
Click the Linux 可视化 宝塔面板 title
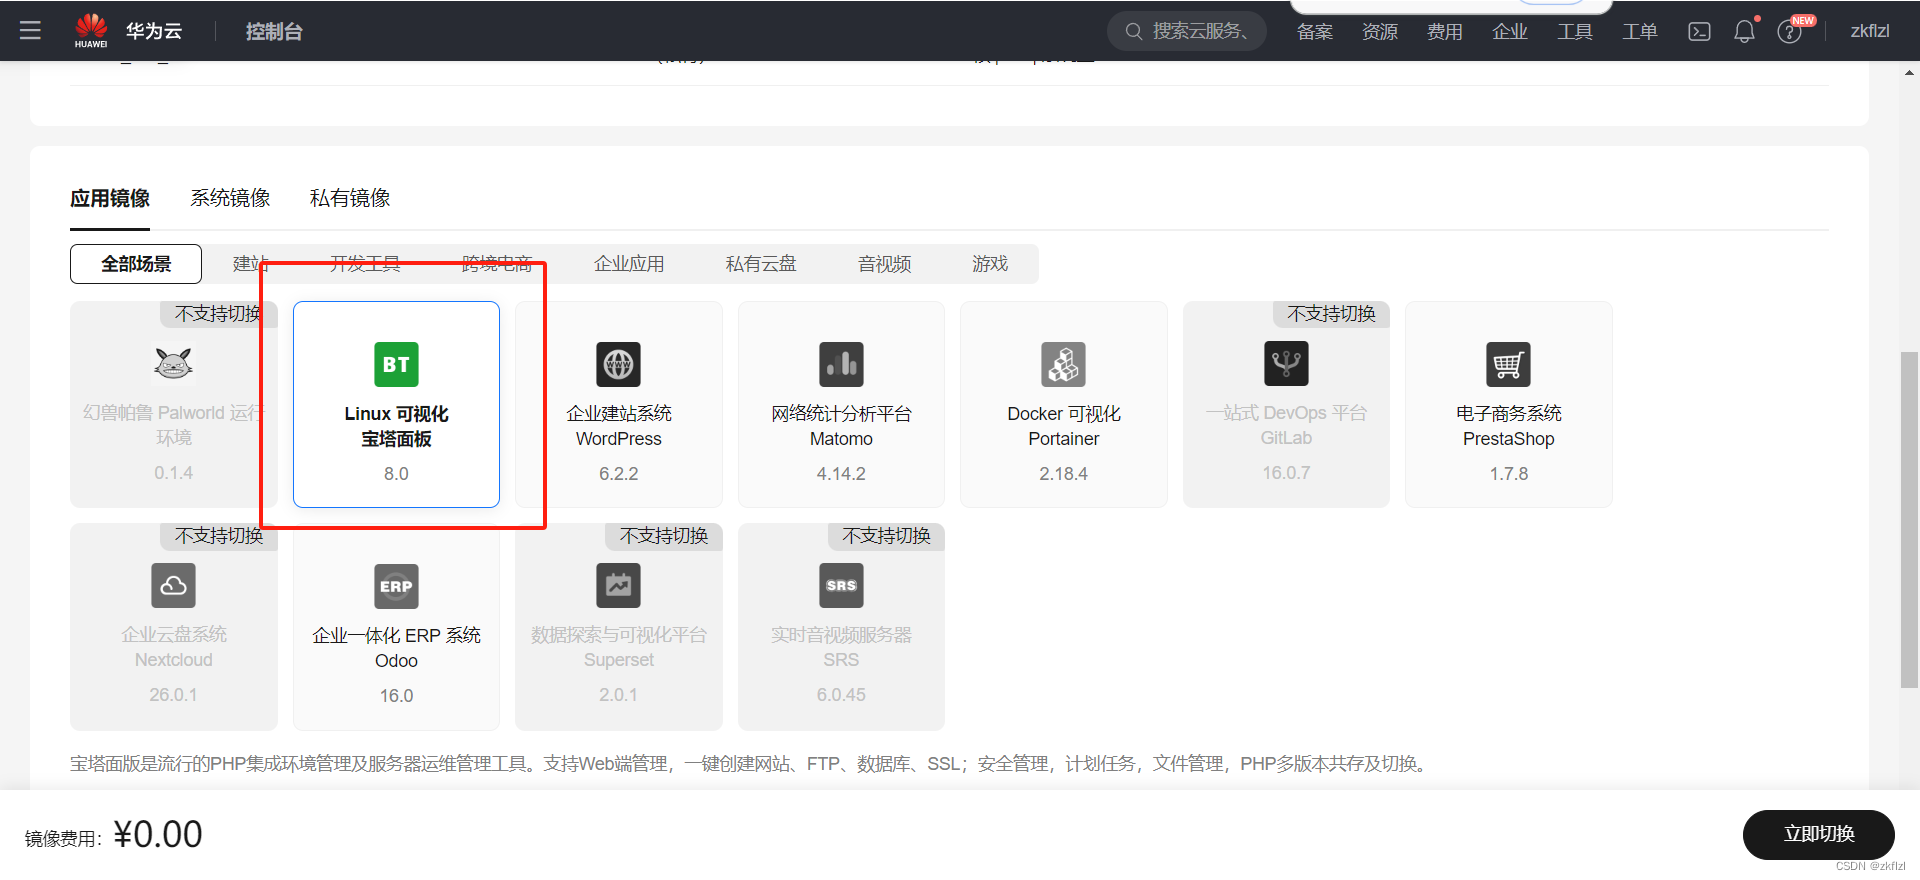[396, 426]
